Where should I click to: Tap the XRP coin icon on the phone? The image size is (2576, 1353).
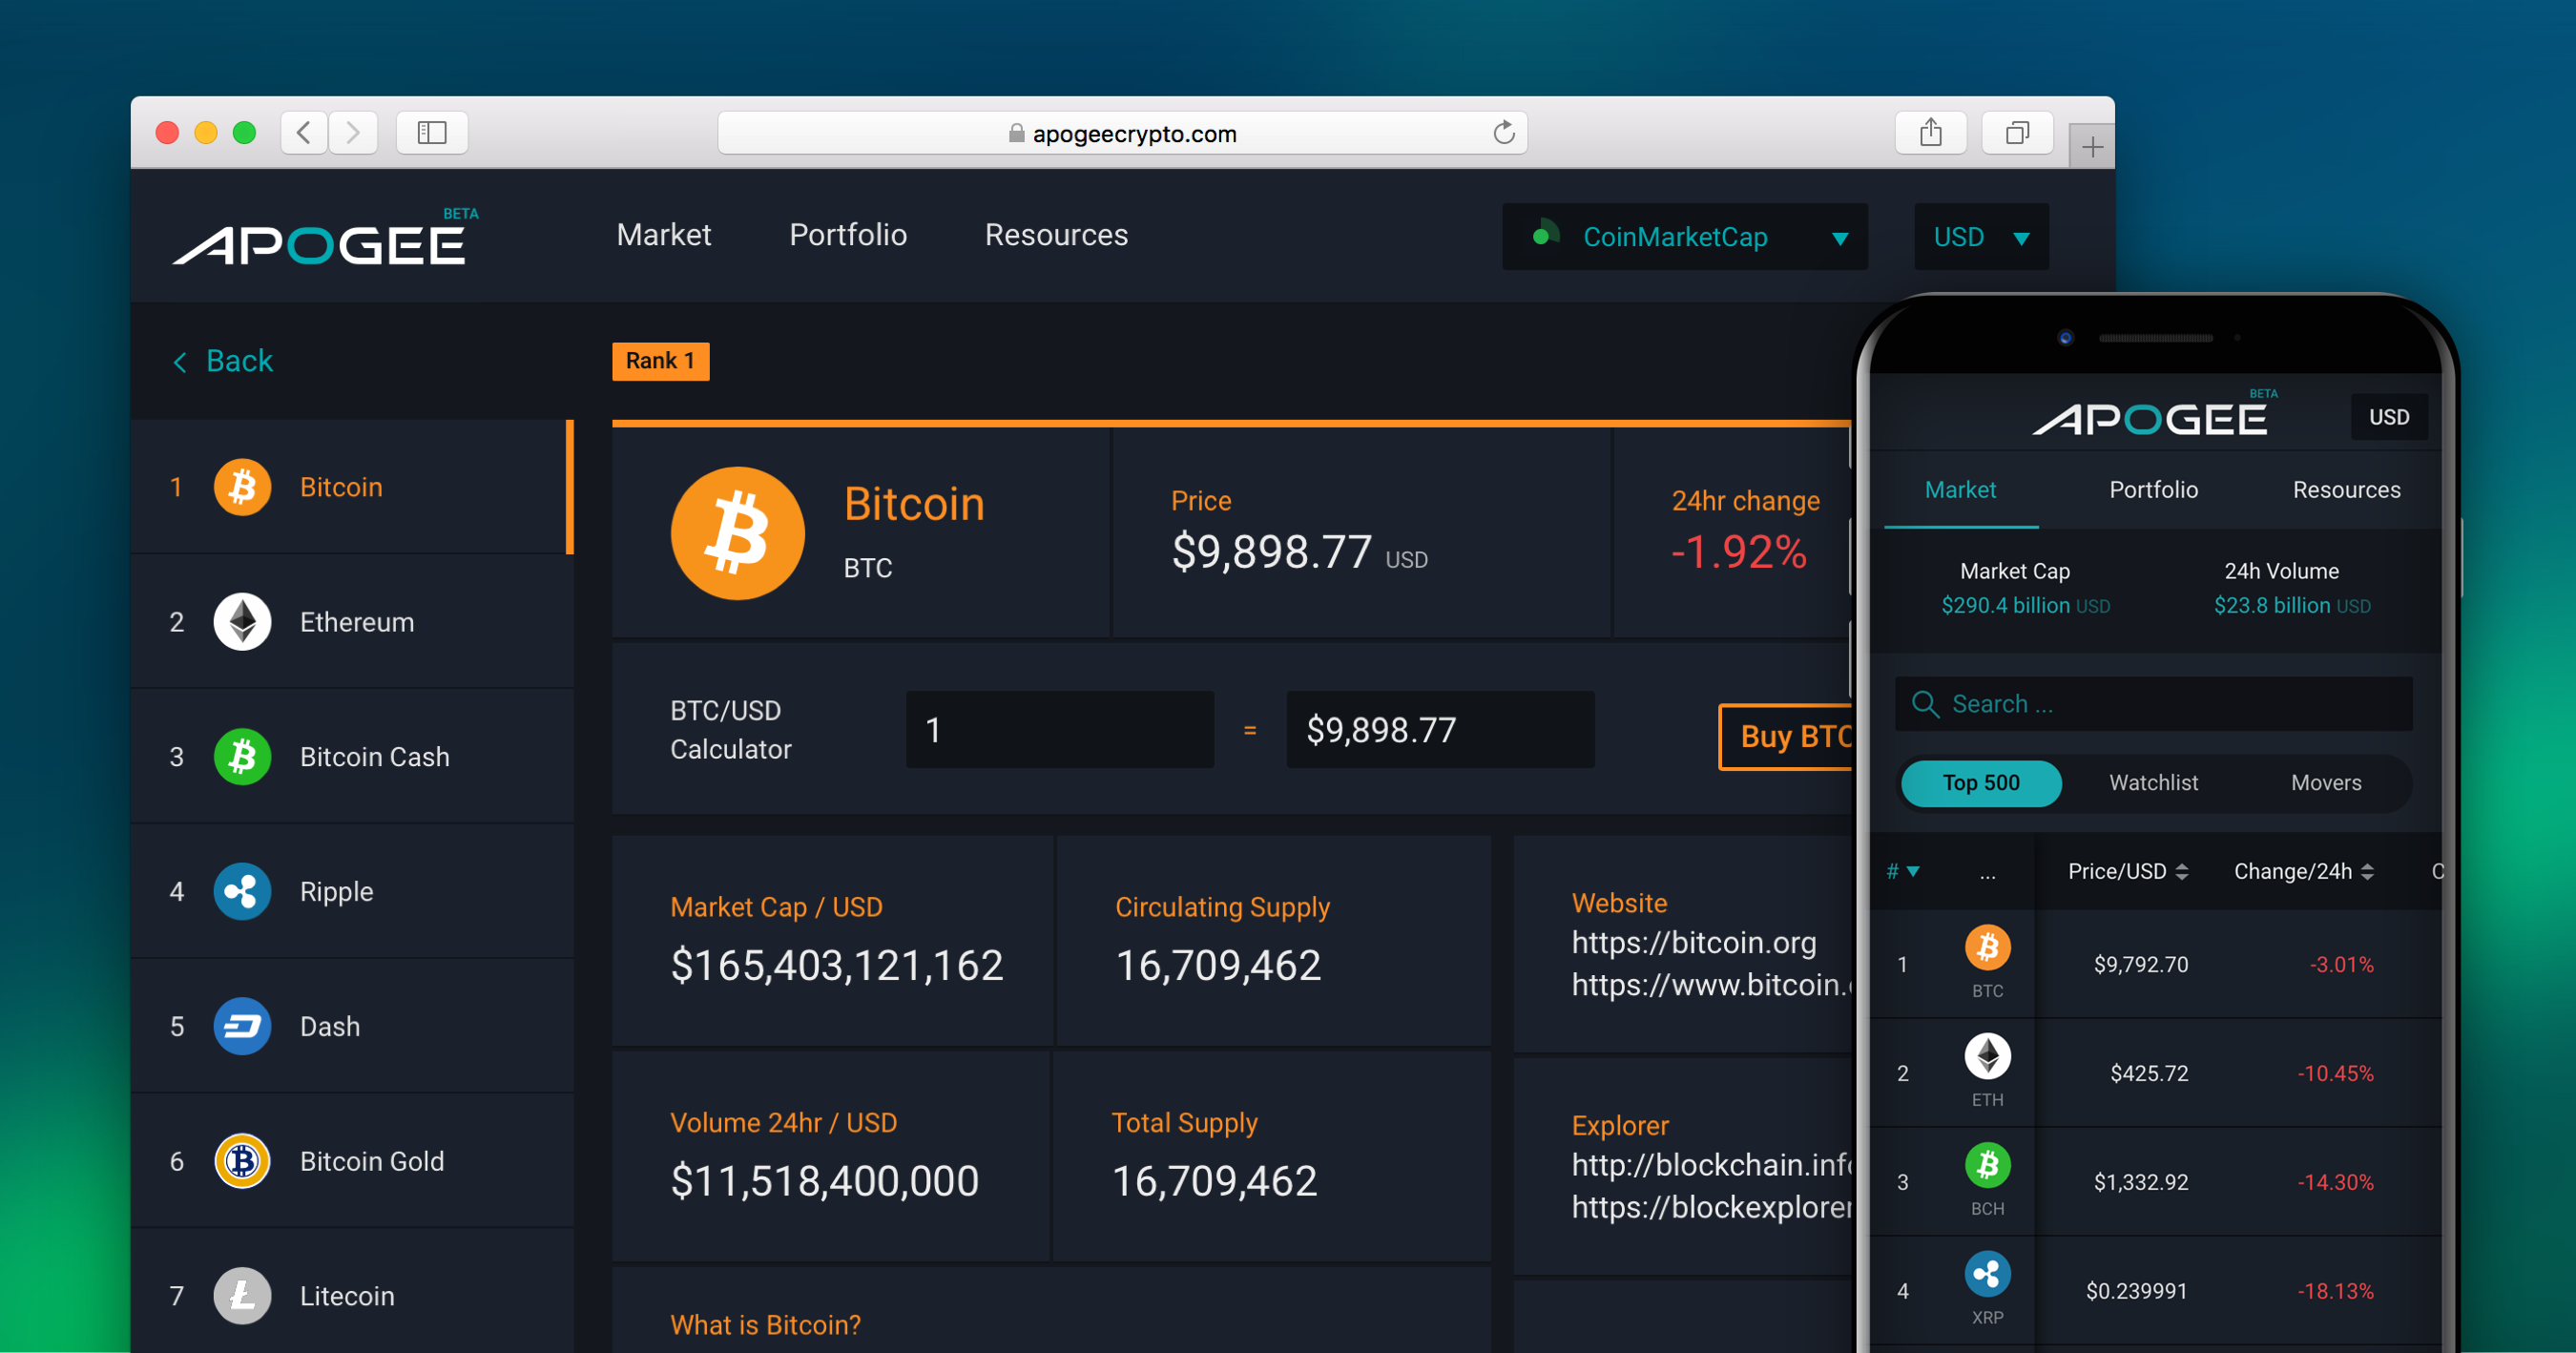pos(1988,1274)
